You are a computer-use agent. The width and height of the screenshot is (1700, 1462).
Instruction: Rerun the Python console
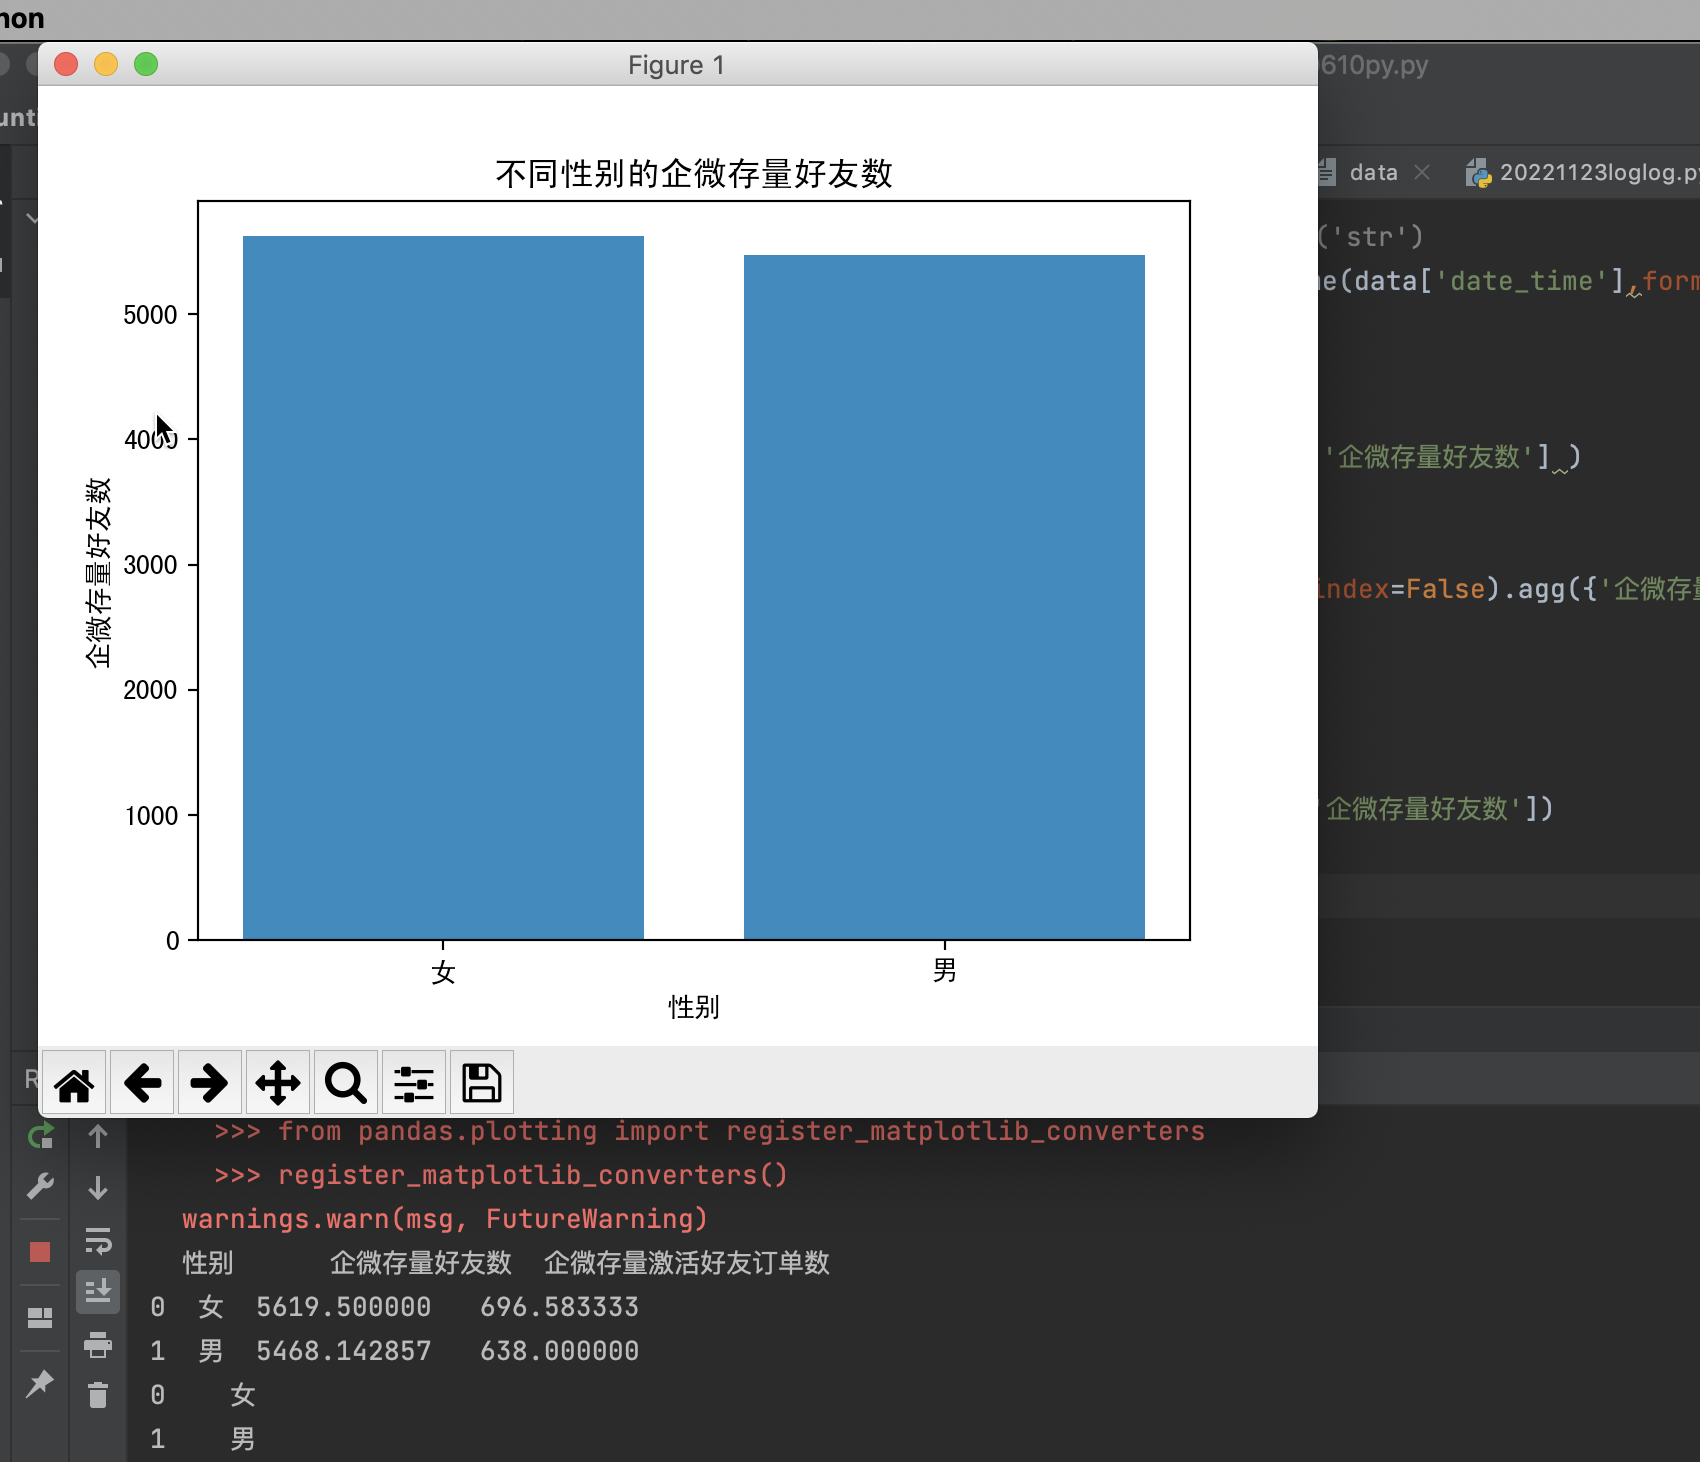(x=38, y=1135)
